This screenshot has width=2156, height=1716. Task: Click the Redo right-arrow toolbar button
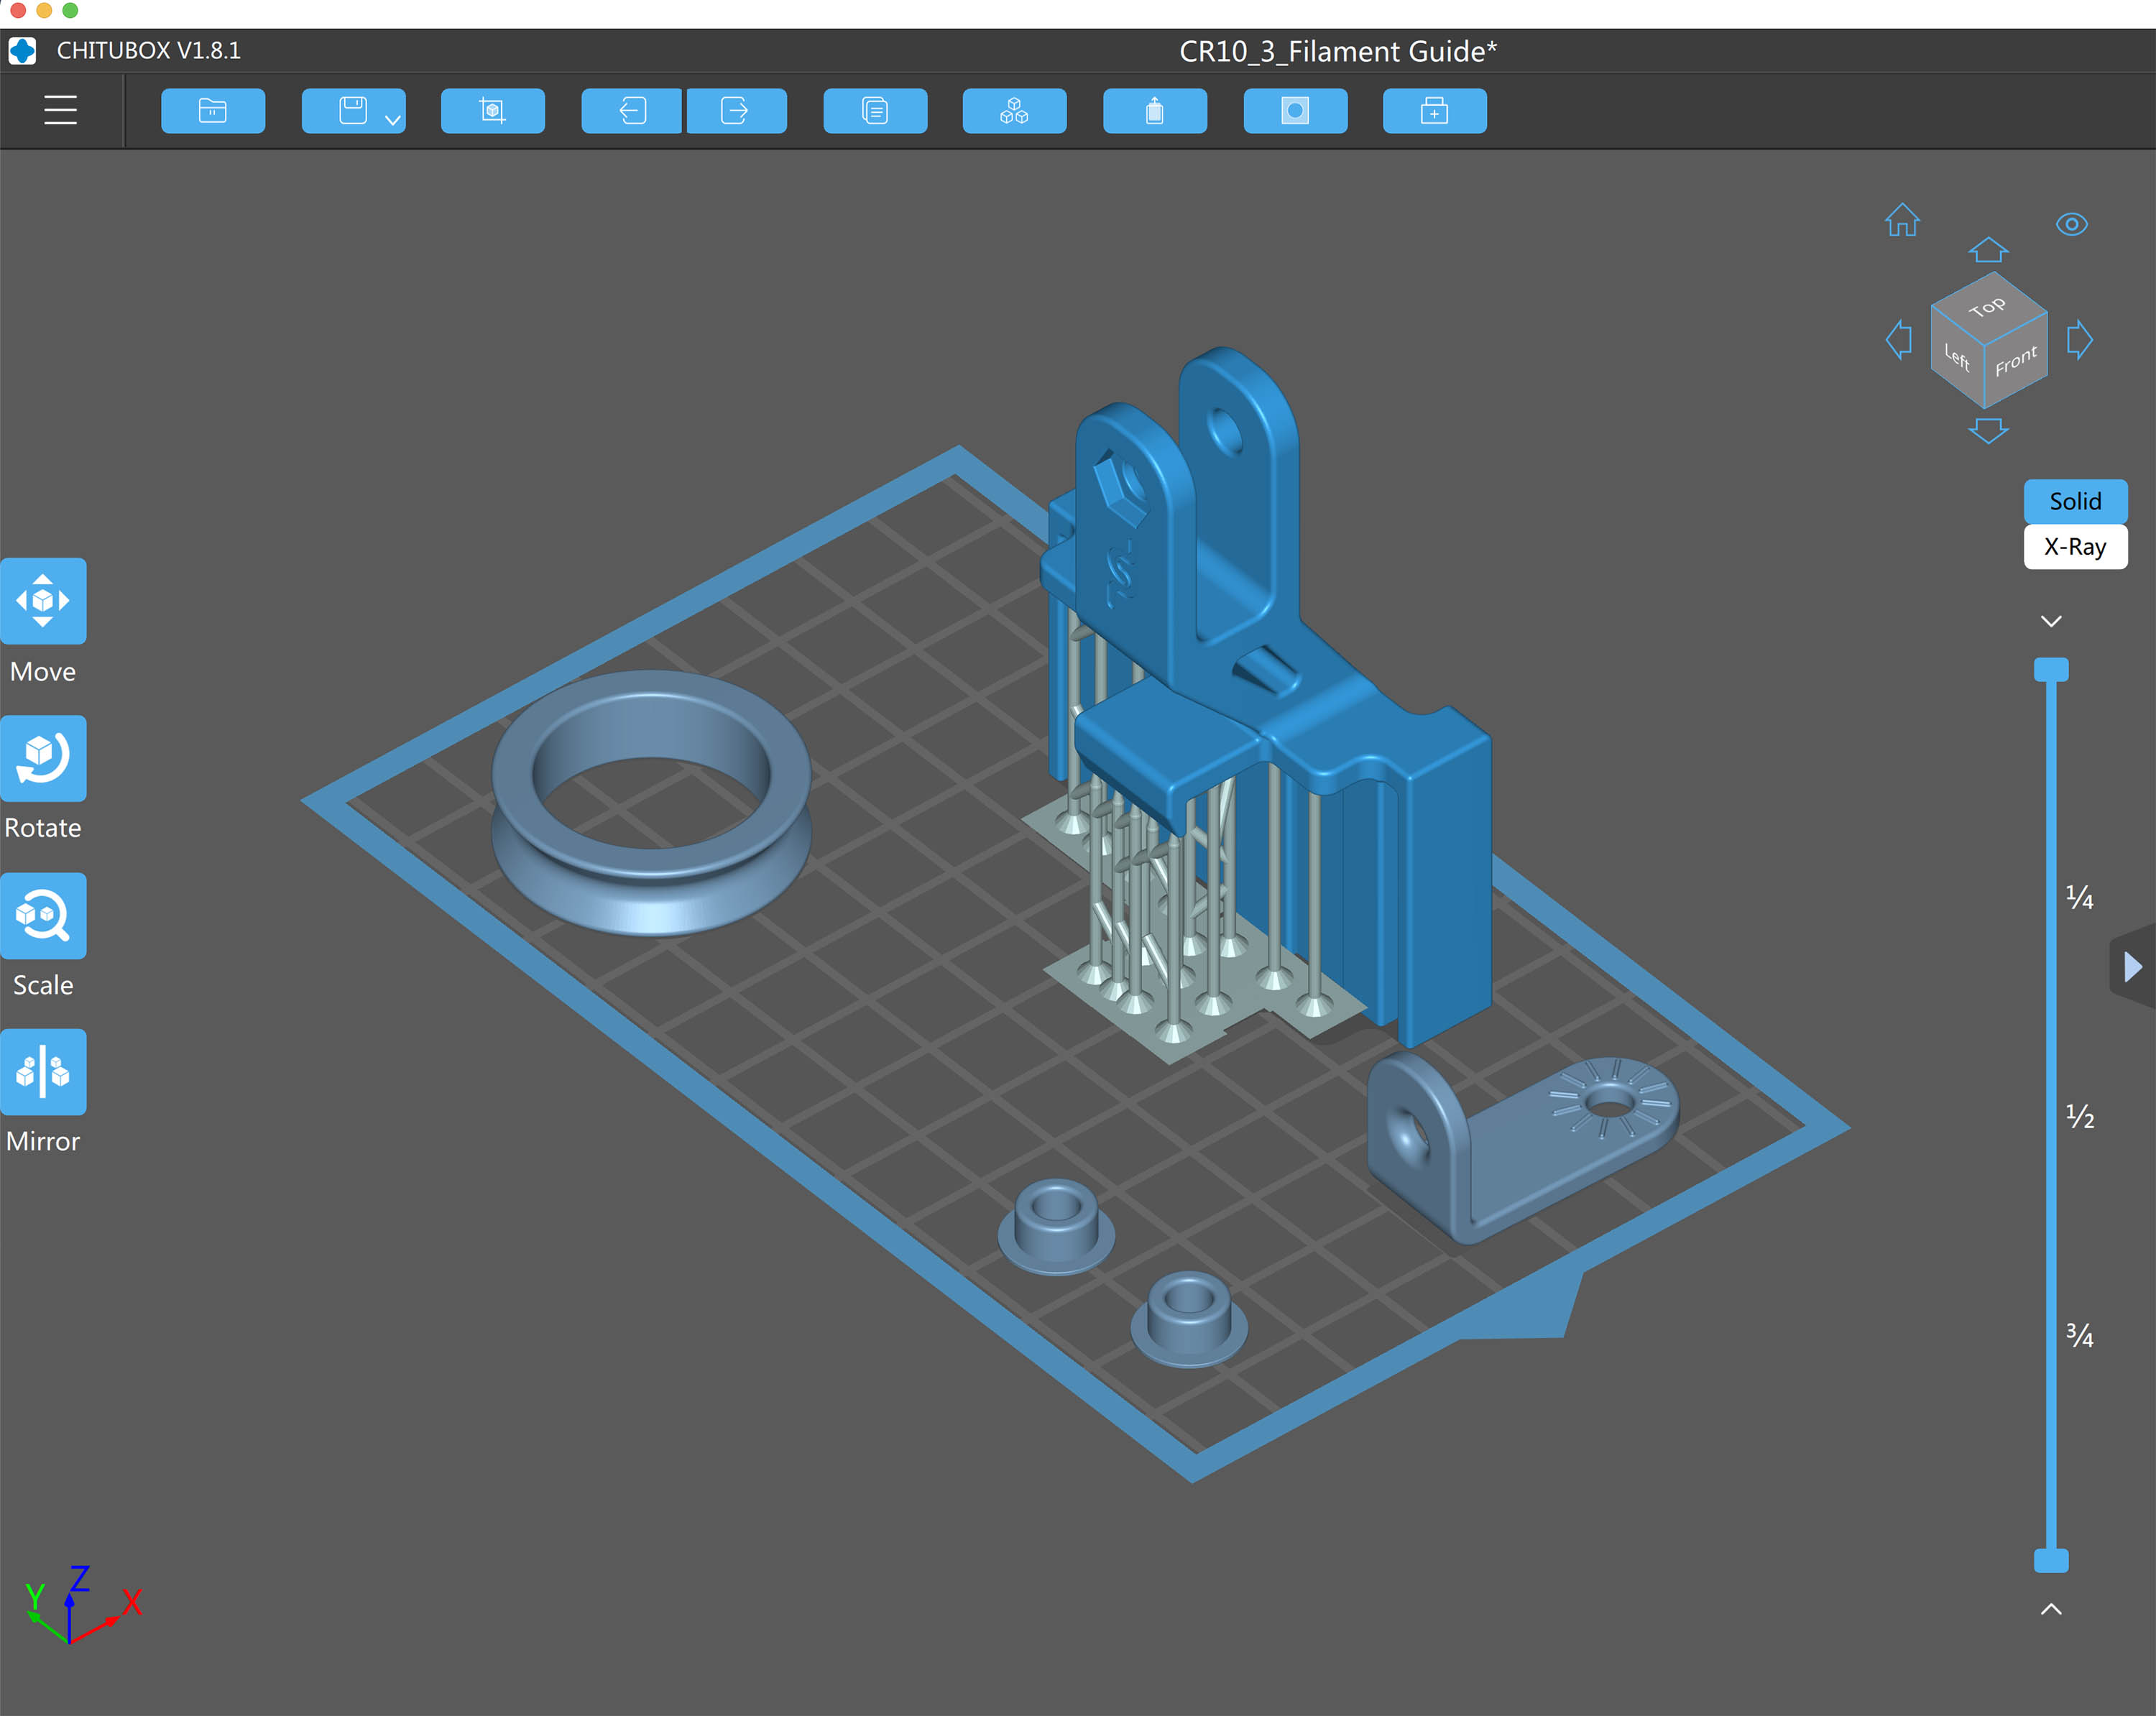(x=736, y=110)
